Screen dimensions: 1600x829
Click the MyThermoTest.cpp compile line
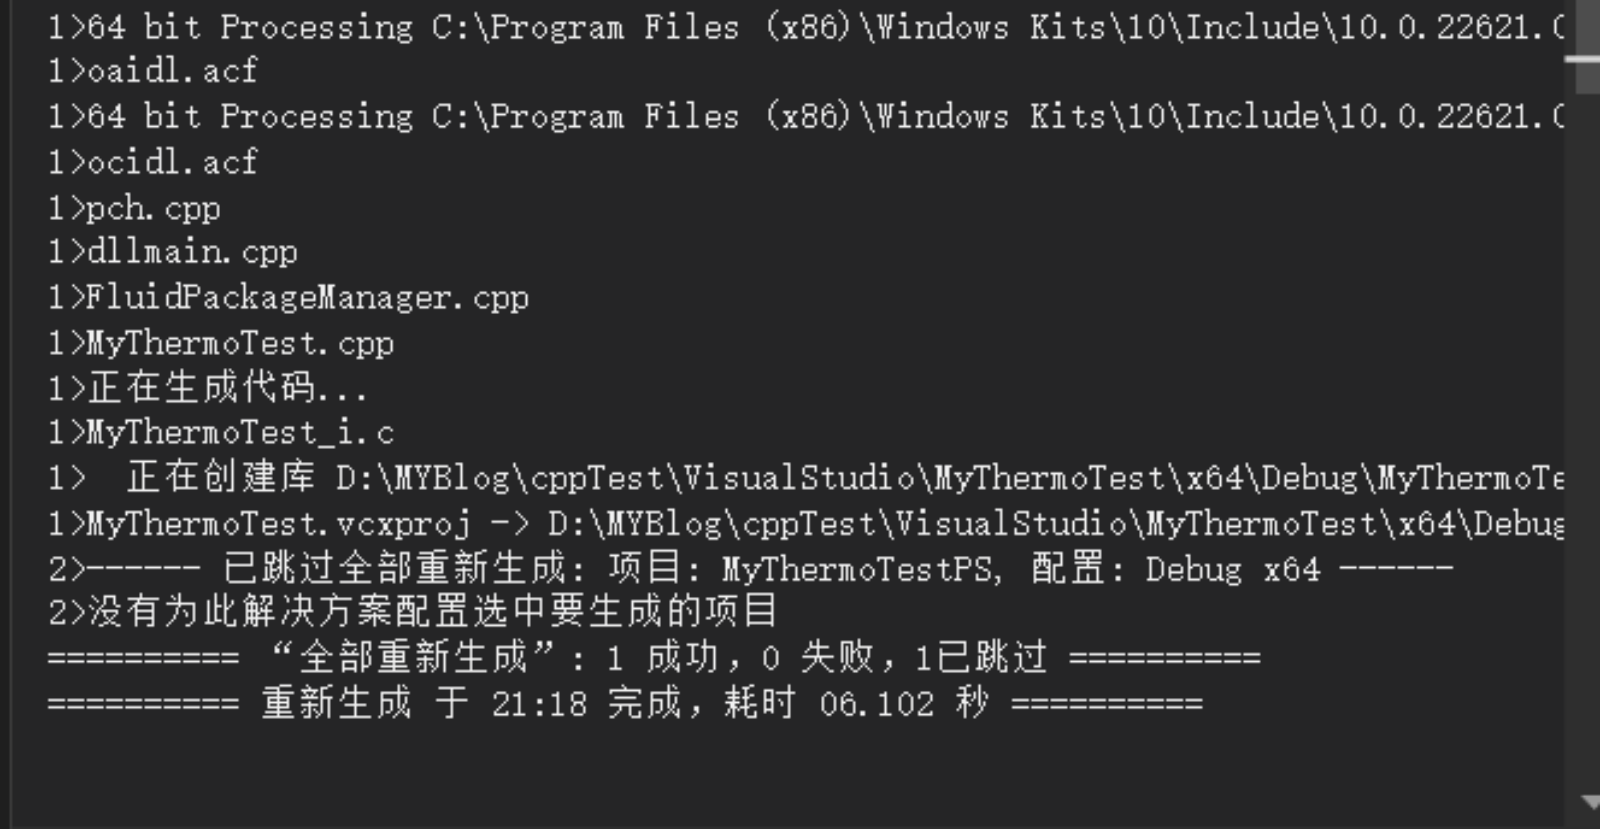coord(221,344)
